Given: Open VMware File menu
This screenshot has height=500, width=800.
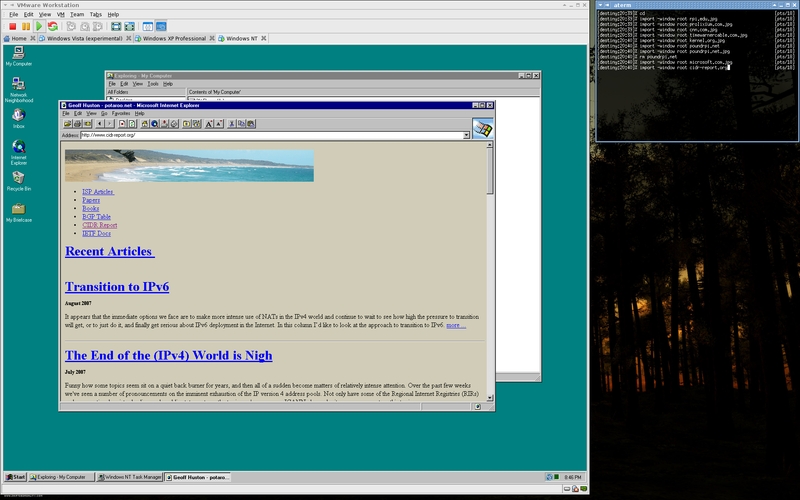Looking at the screenshot, I should (x=14, y=14).
